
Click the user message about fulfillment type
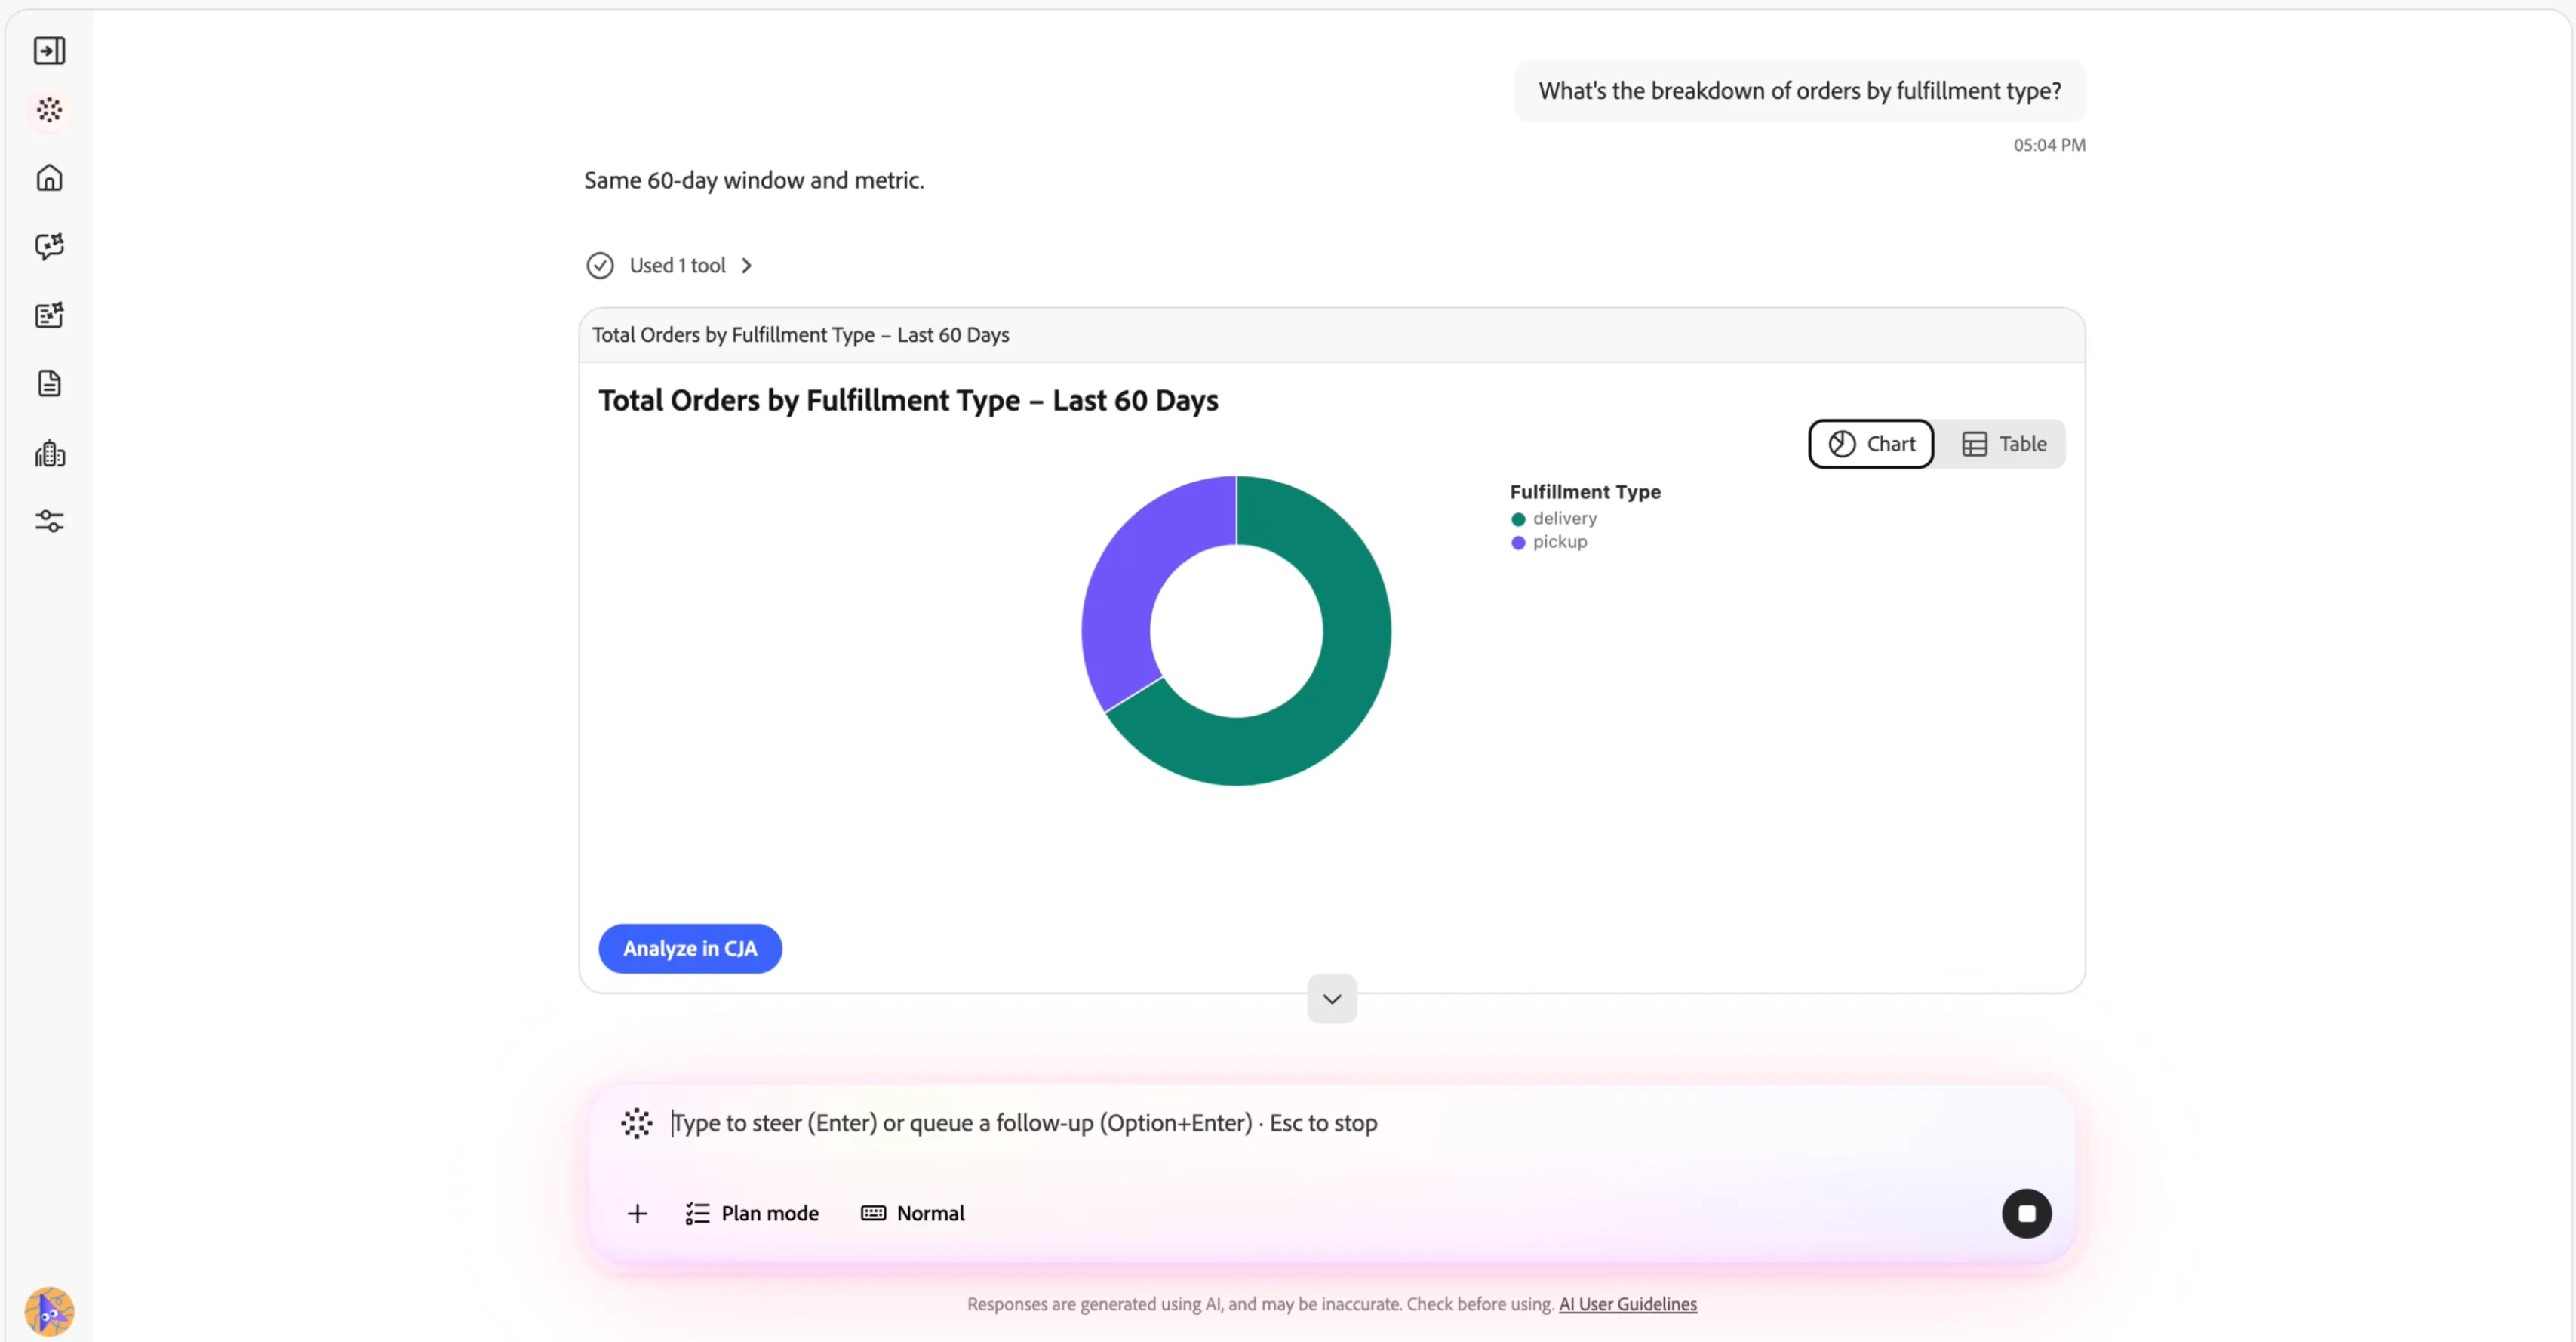click(x=1799, y=91)
